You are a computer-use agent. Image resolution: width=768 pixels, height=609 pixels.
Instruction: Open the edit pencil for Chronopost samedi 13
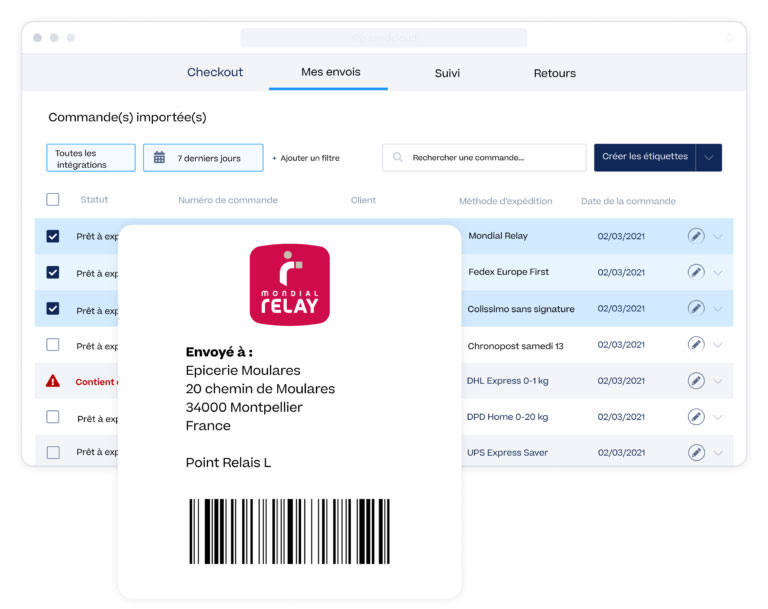(696, 345)
